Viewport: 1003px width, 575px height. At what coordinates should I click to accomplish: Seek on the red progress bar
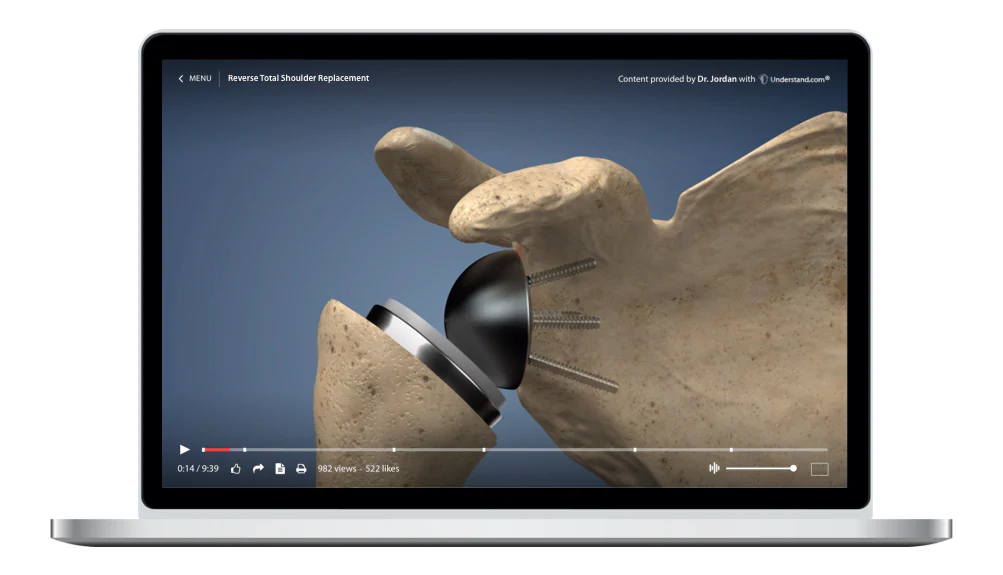coord(217,450)
